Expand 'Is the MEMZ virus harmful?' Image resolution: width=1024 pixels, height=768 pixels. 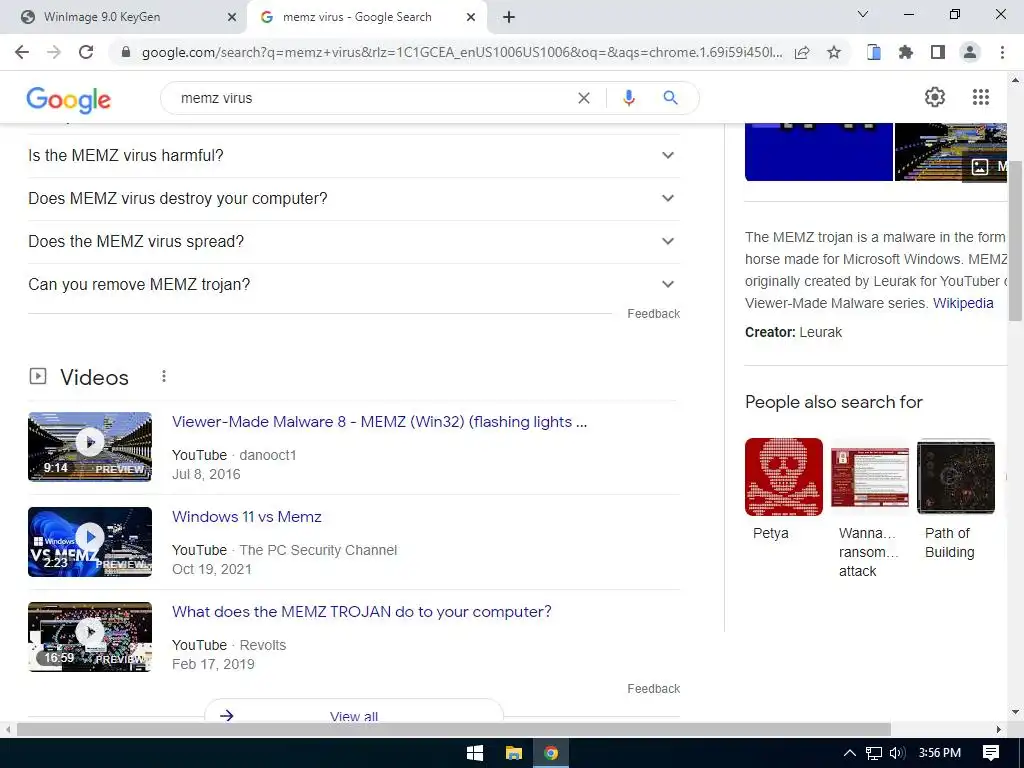point(354,155)
